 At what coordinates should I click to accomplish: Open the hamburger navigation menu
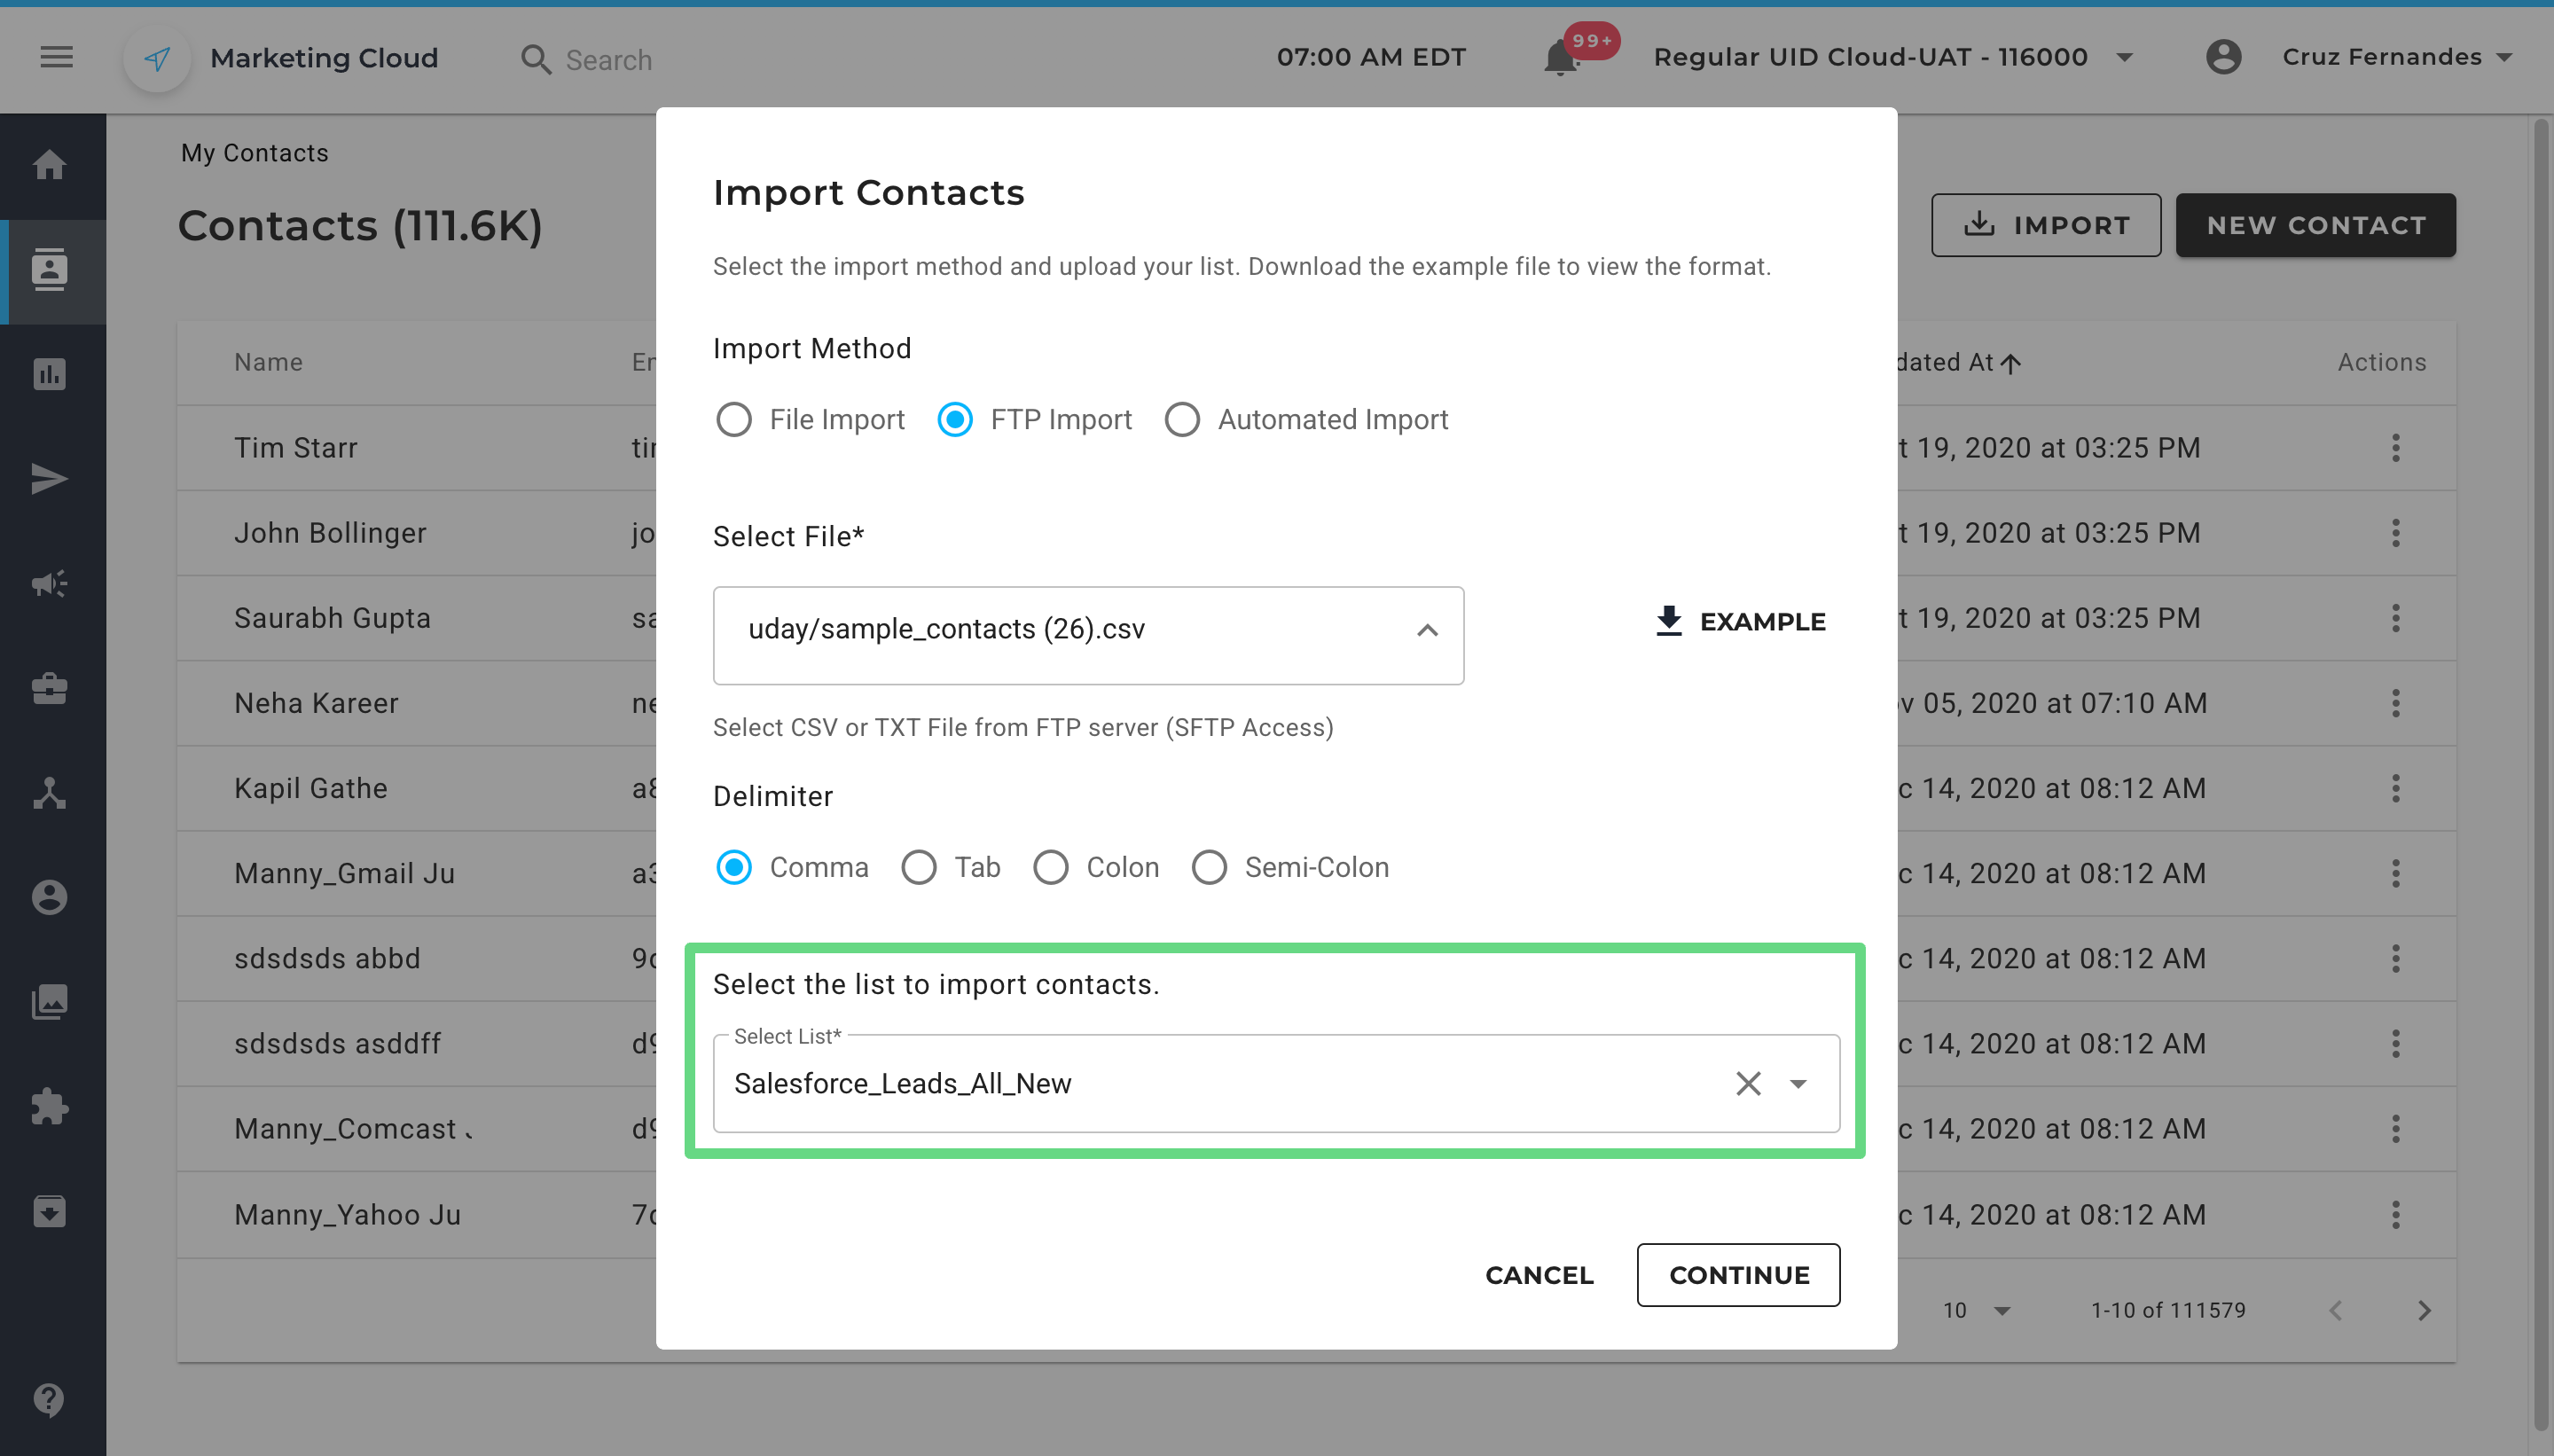[56, 57]
